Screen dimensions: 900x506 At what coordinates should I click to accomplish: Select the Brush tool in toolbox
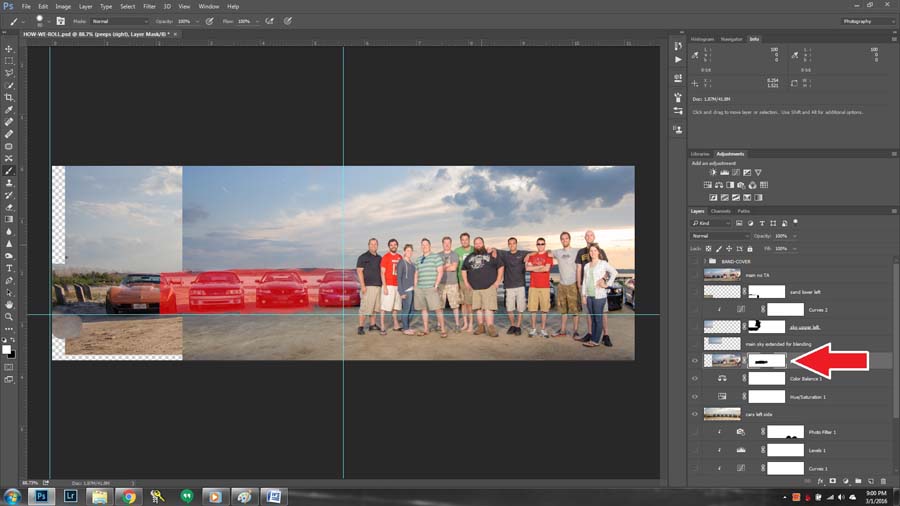point(9,170)
